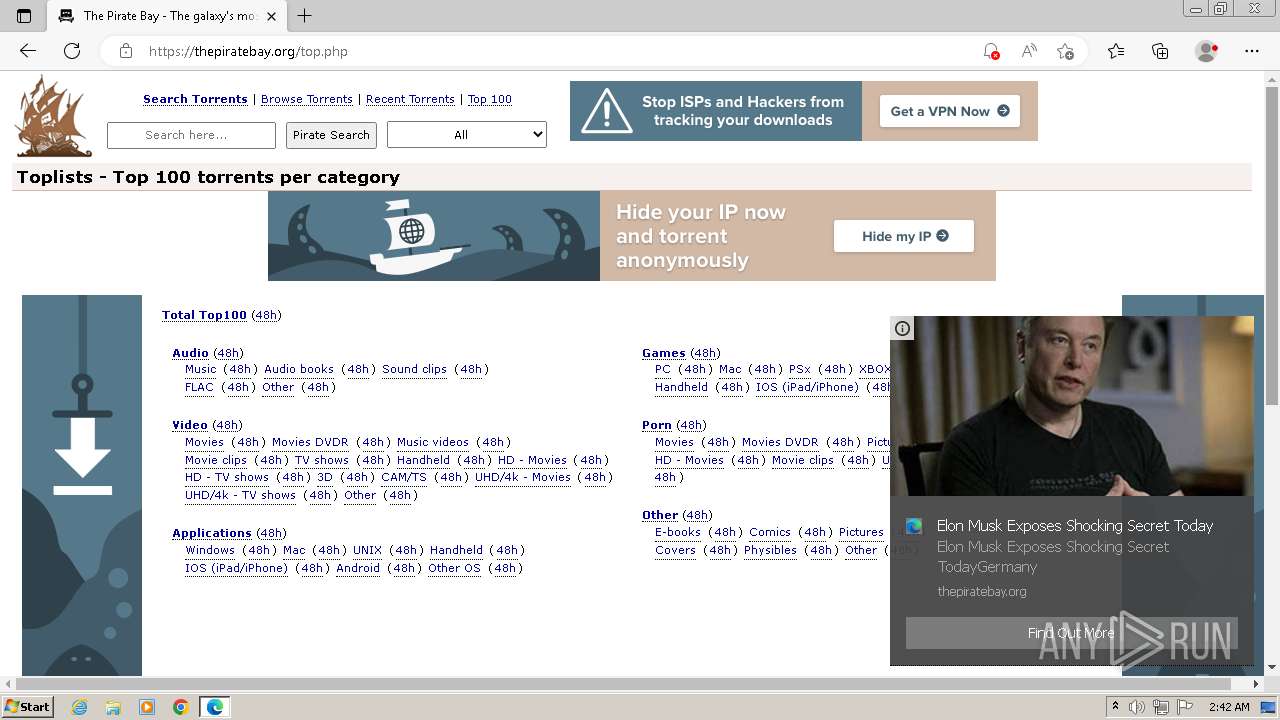Launch Chrome from the taskbar

181,707
